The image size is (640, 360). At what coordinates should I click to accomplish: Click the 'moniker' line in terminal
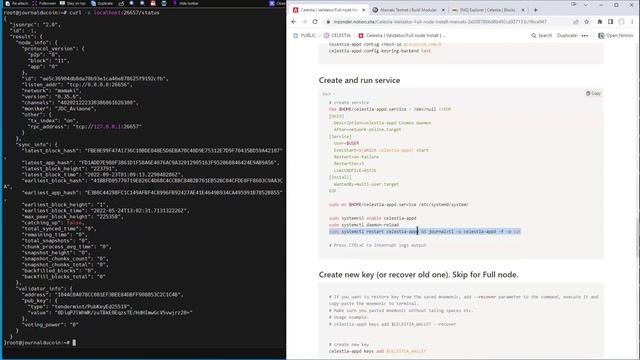(59, 109)
